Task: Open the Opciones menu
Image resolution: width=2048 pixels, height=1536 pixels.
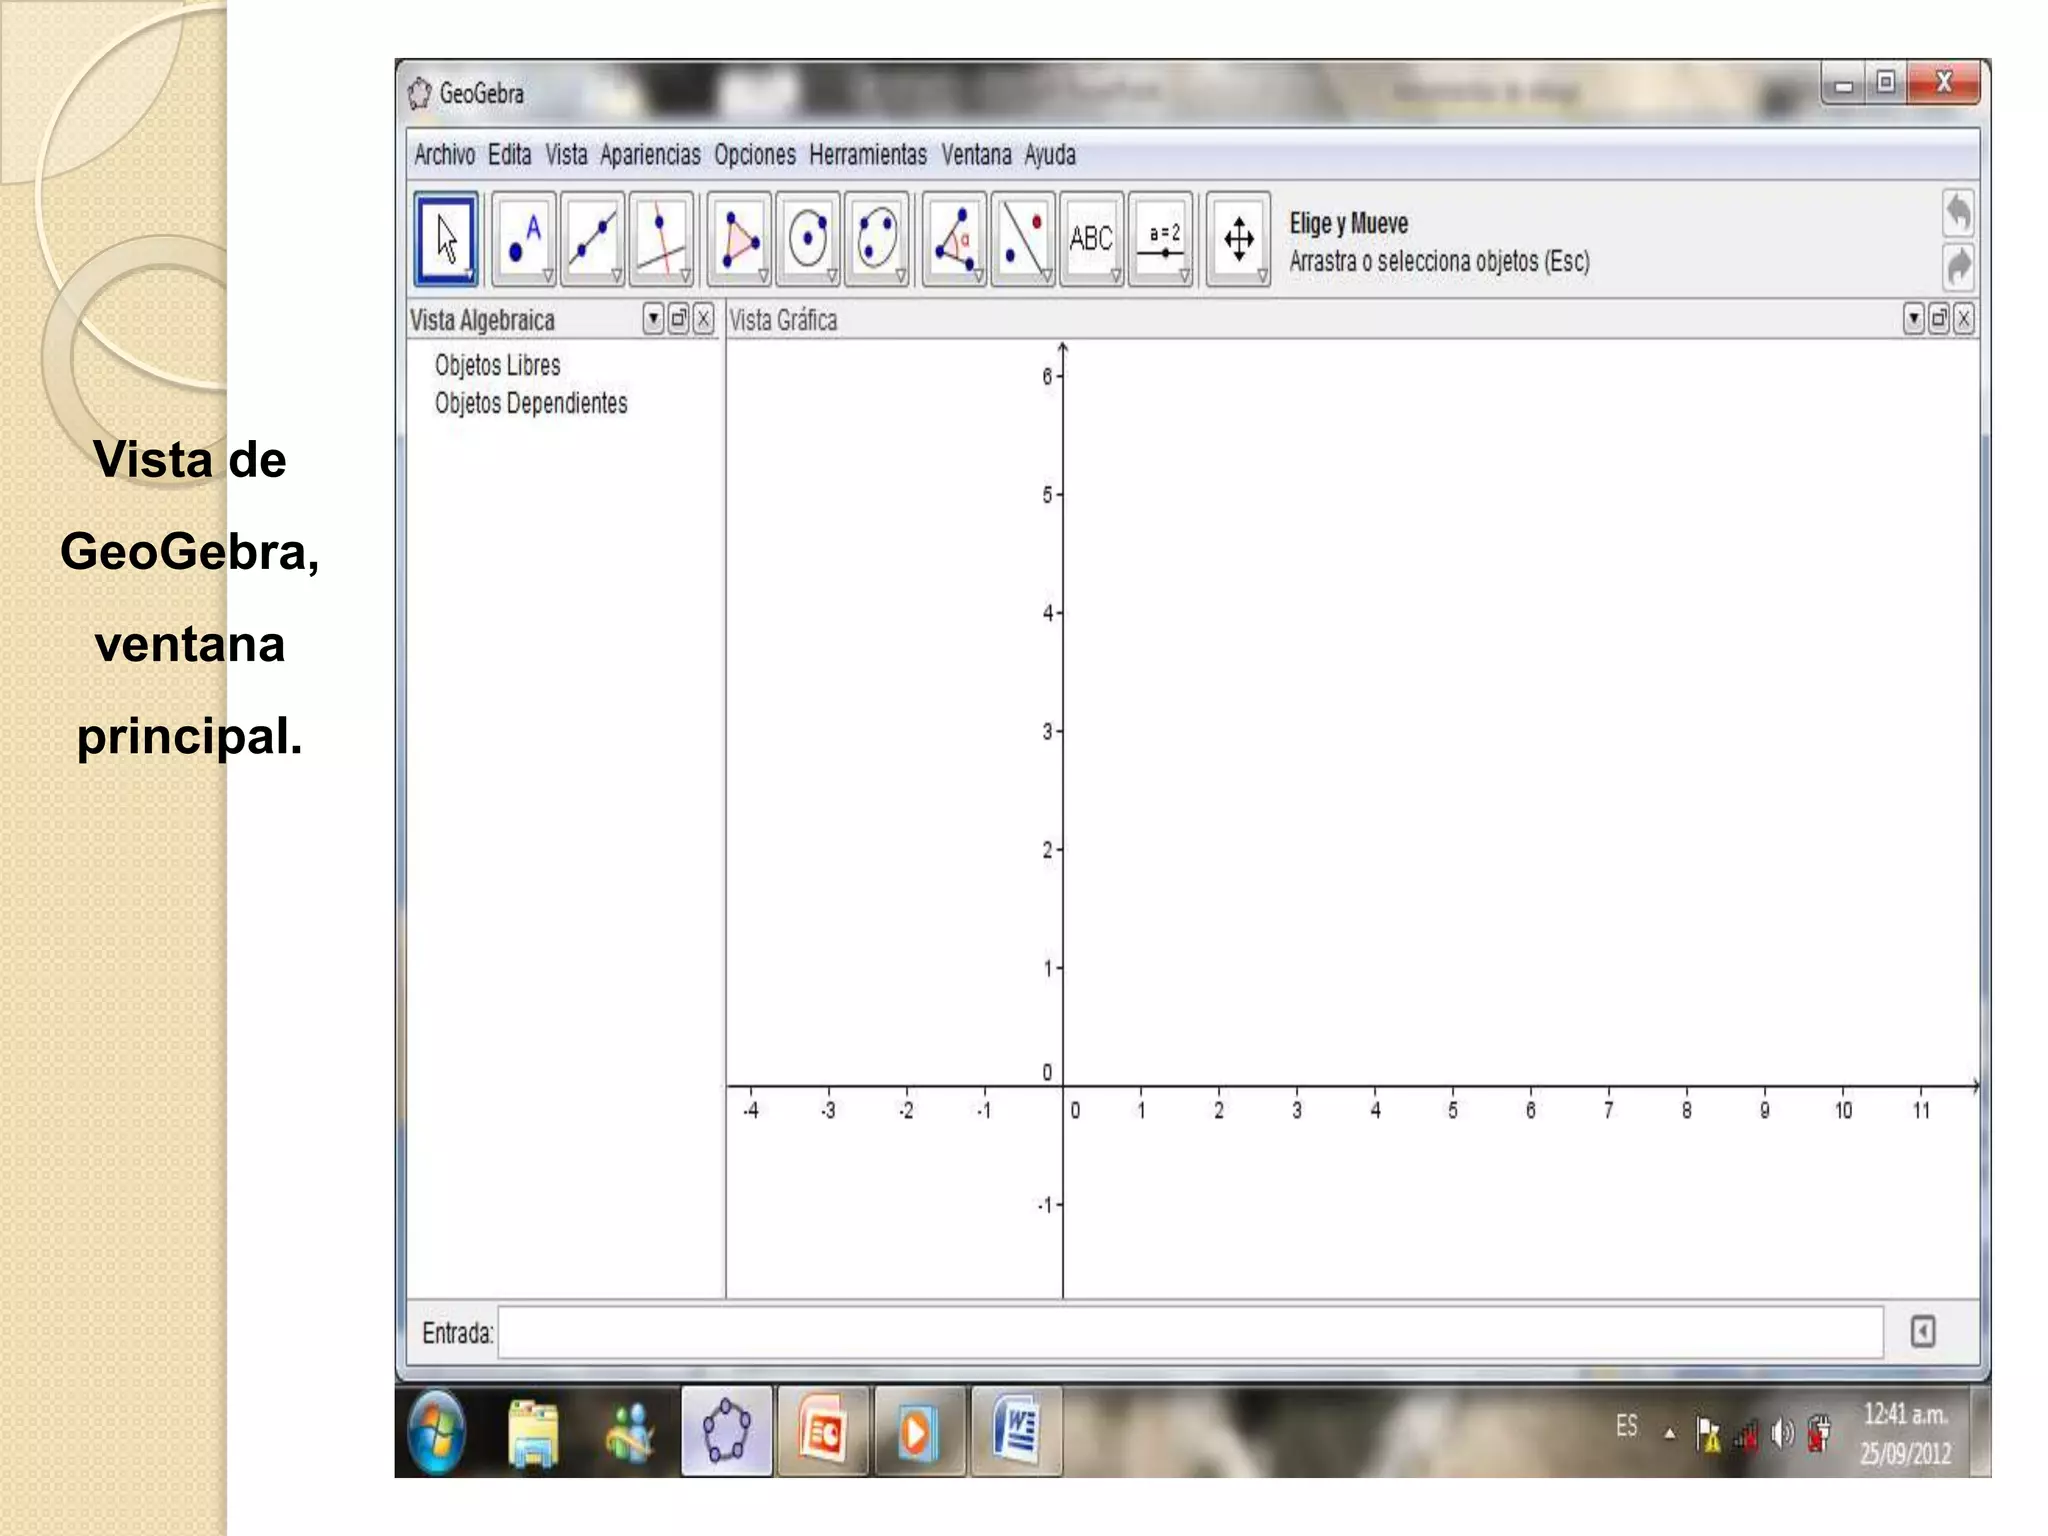Action: click(754, 155)
